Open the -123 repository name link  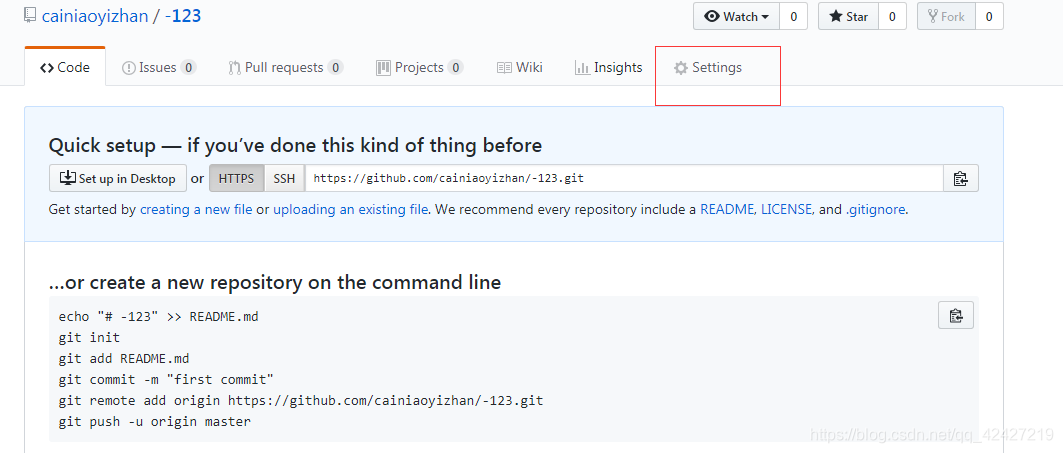pyautogui.click(x=183, y=16)
